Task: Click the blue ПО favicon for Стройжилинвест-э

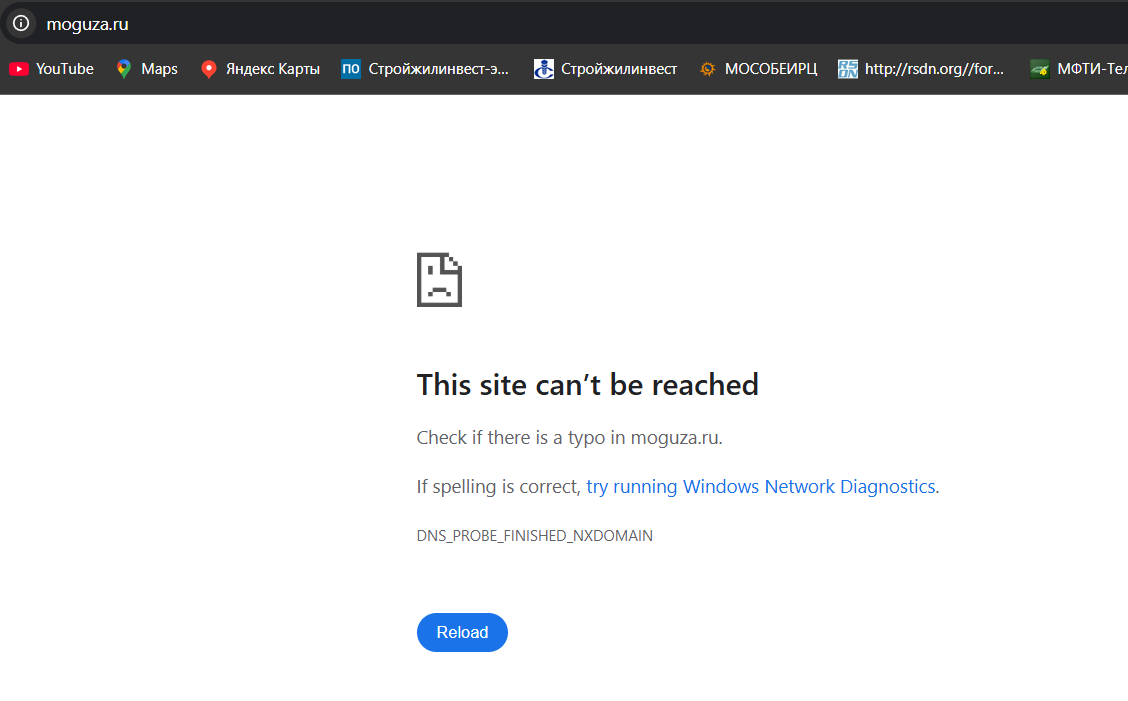Action: coord(351,69)
